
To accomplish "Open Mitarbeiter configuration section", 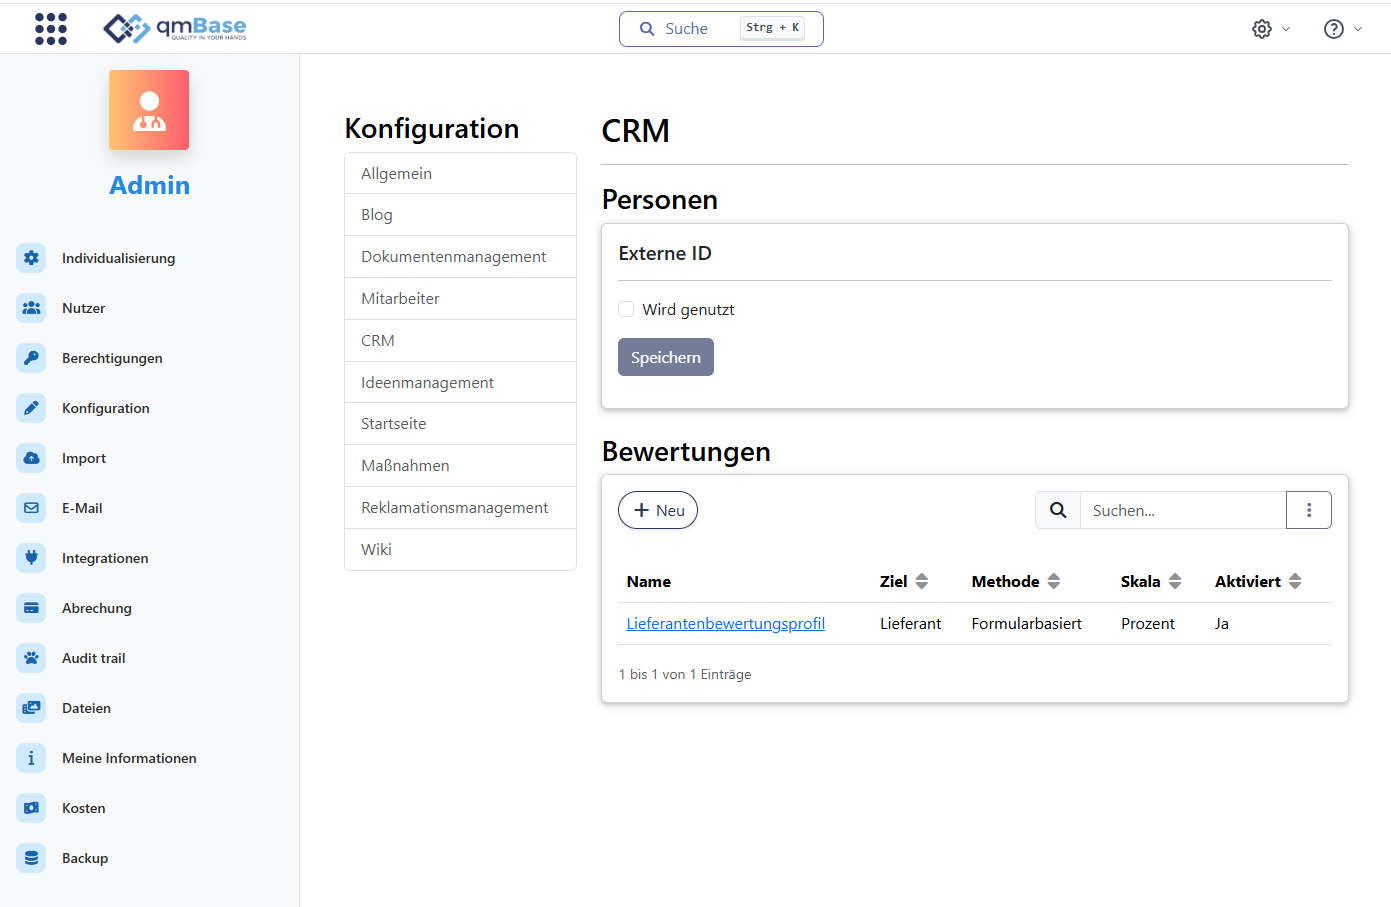I will click(460, 299).
